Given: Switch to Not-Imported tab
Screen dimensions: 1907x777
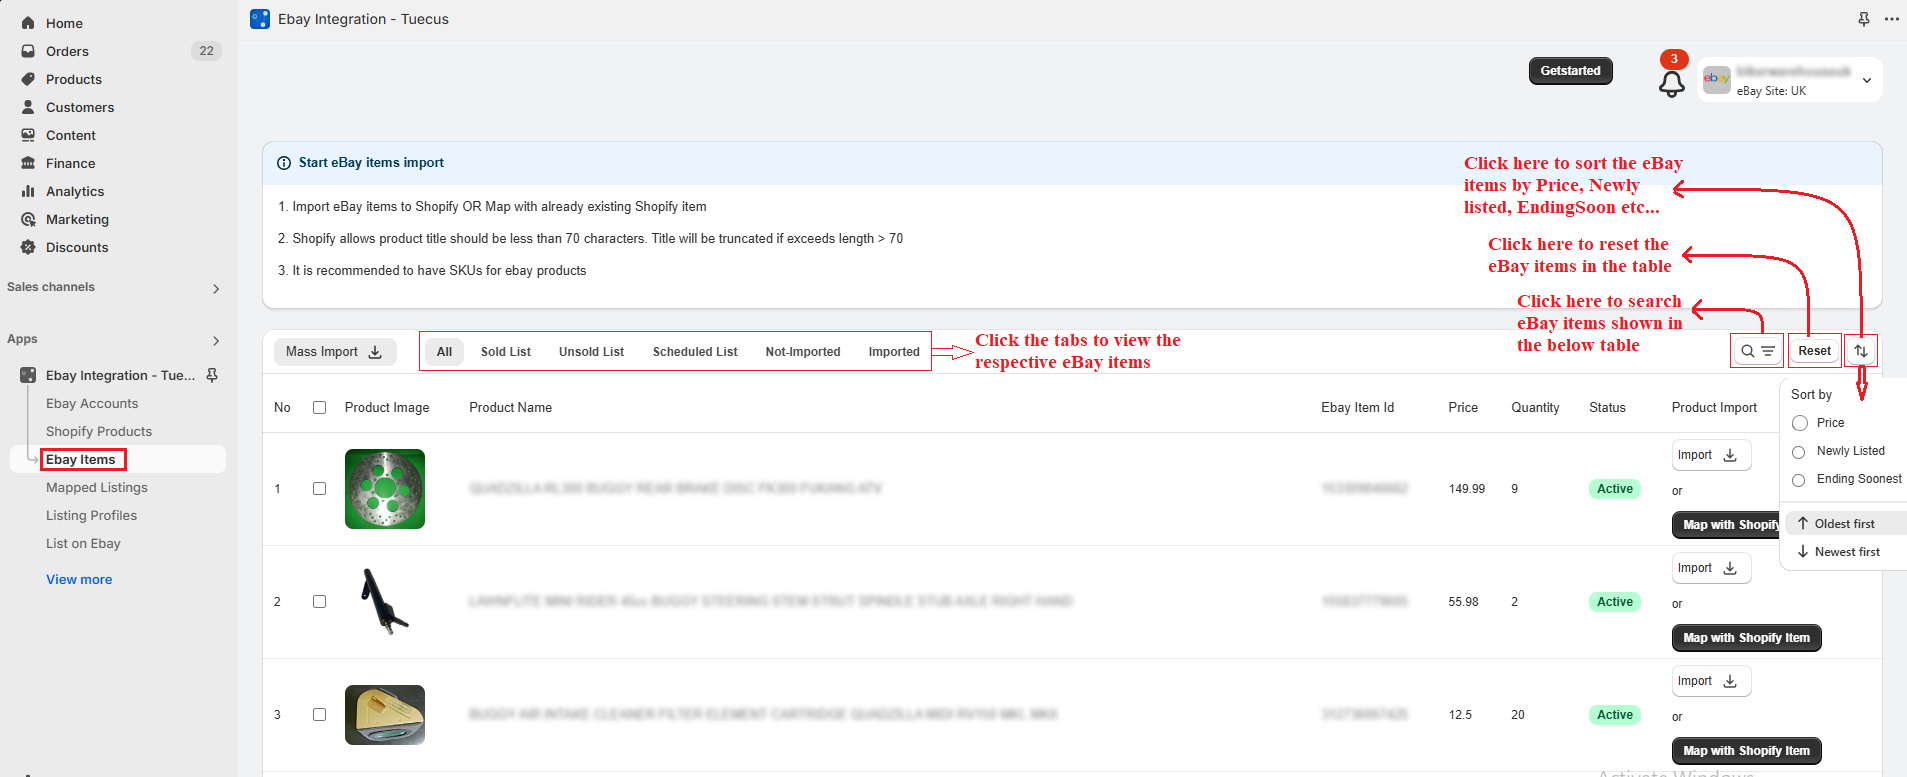Looking at the screenshot, I should click(803, 352).
